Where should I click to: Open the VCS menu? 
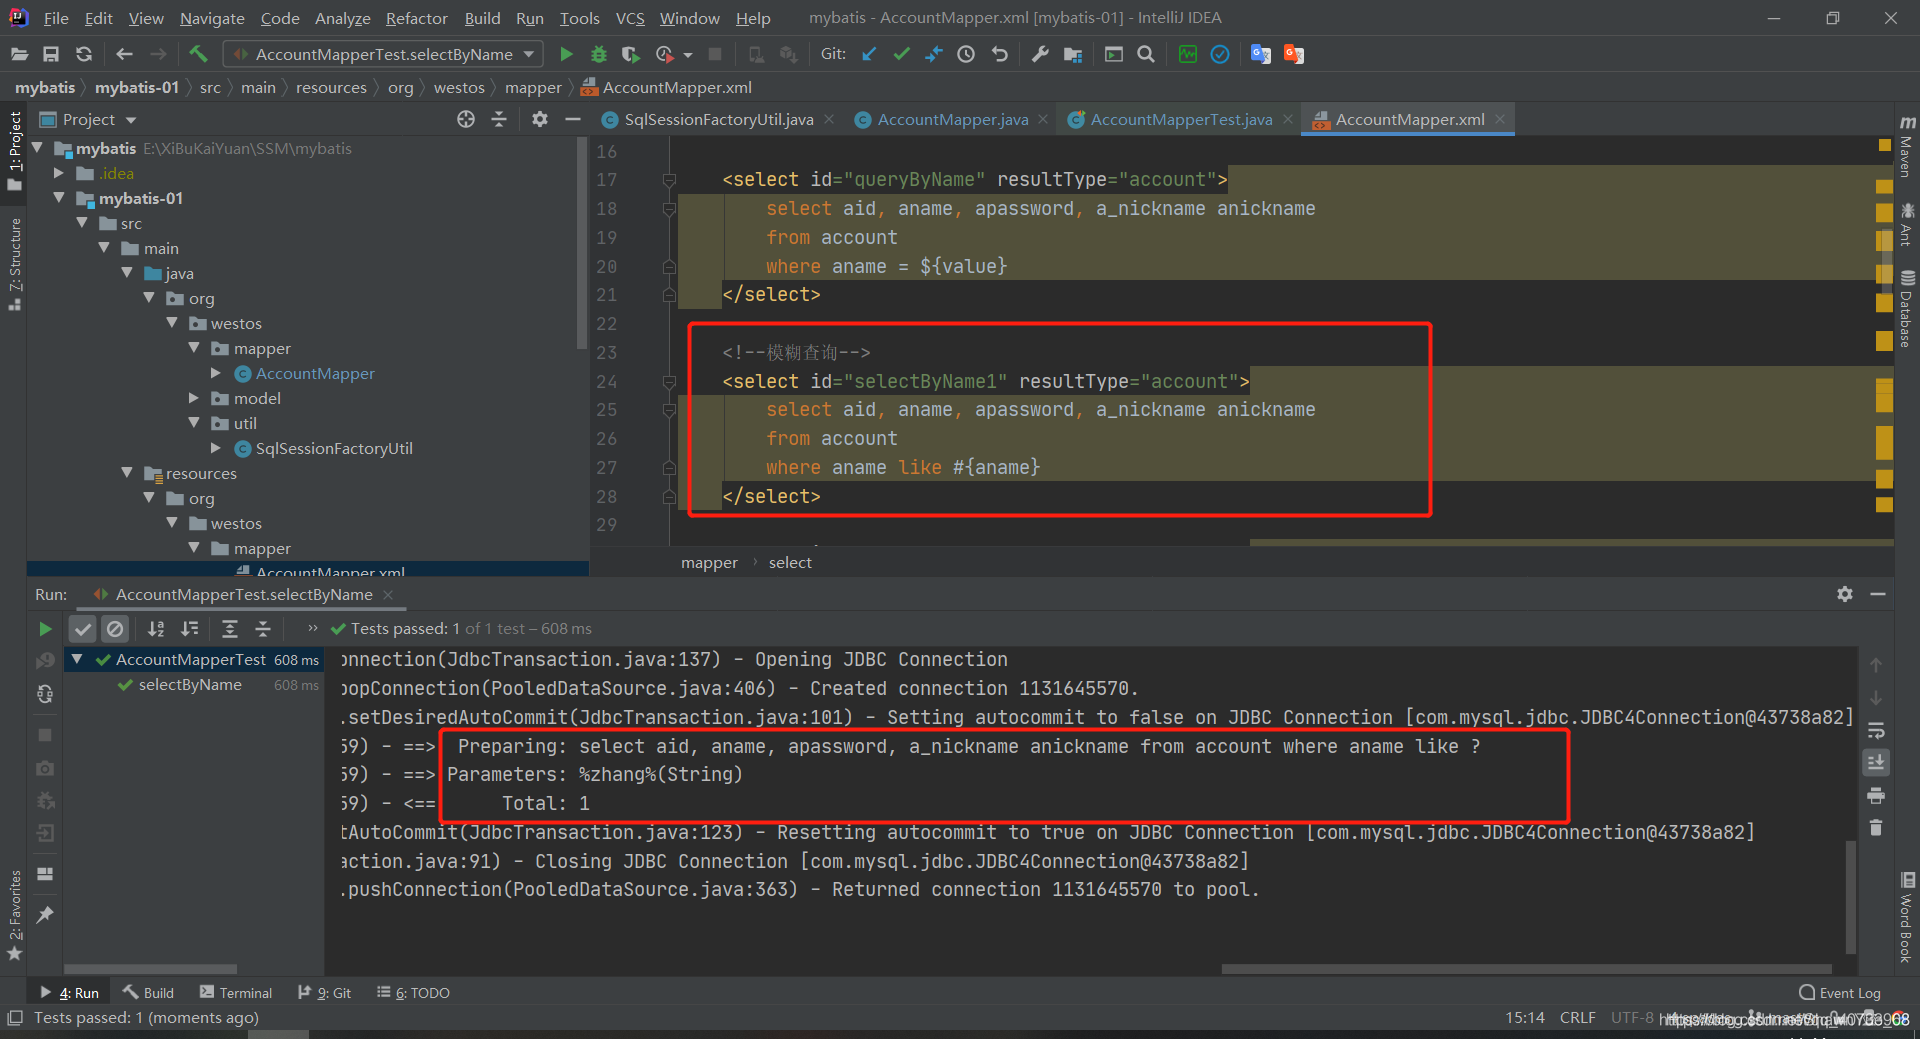pyautogui.click(x=630, y=18)
